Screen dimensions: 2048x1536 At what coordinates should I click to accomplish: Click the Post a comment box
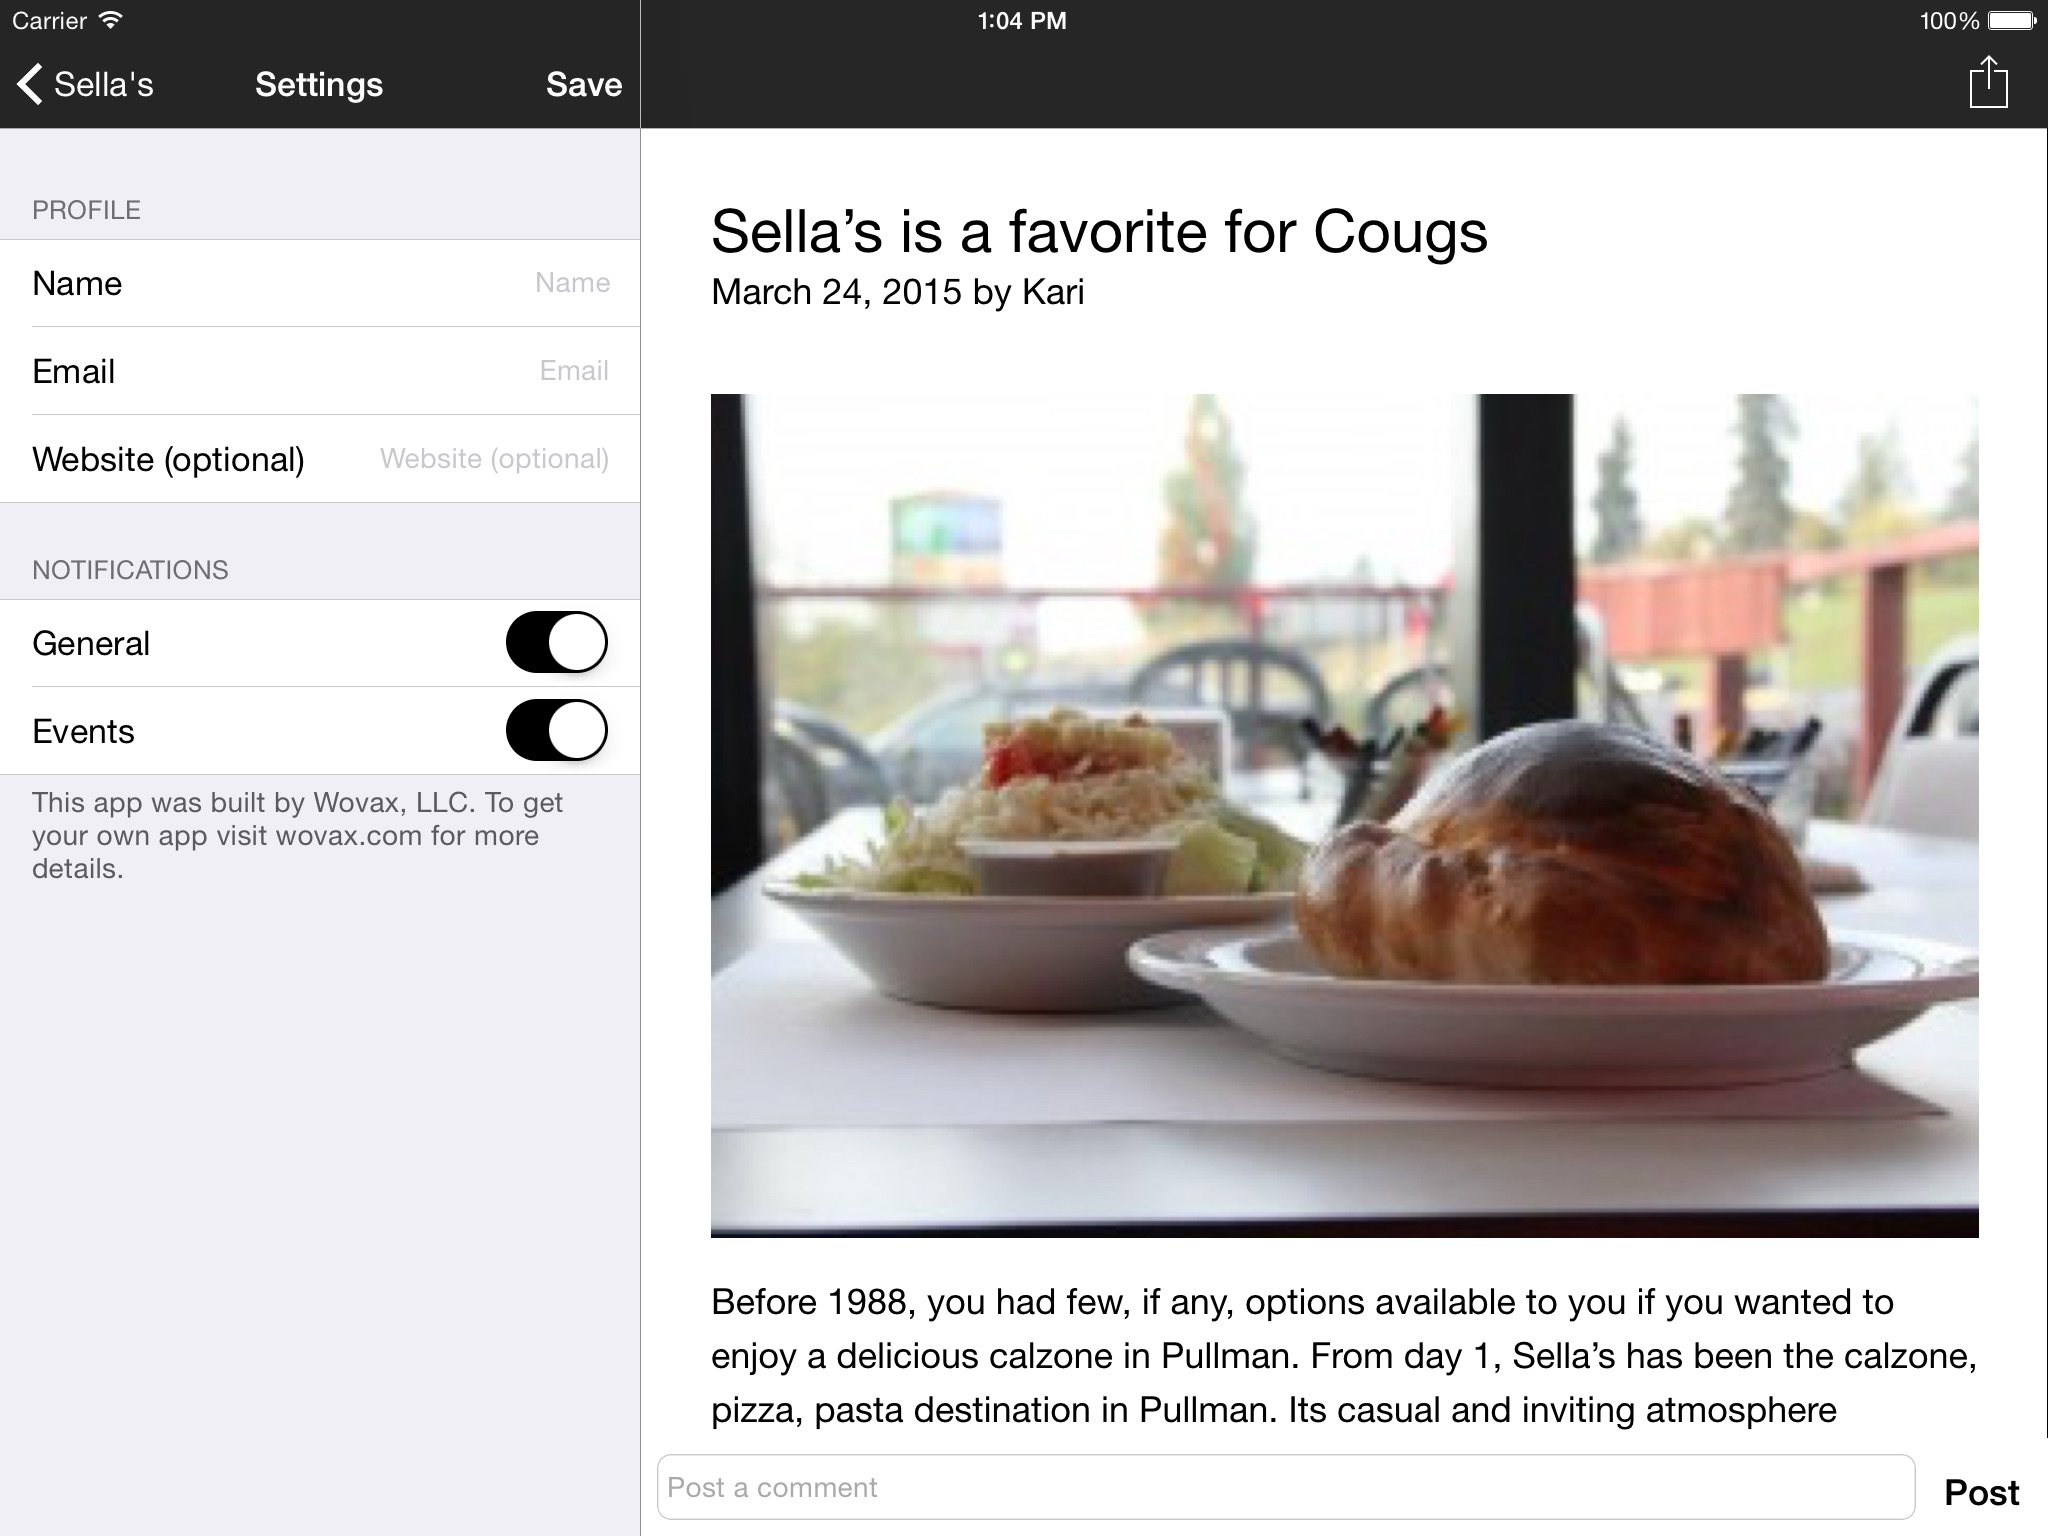click(1286, 1487)
